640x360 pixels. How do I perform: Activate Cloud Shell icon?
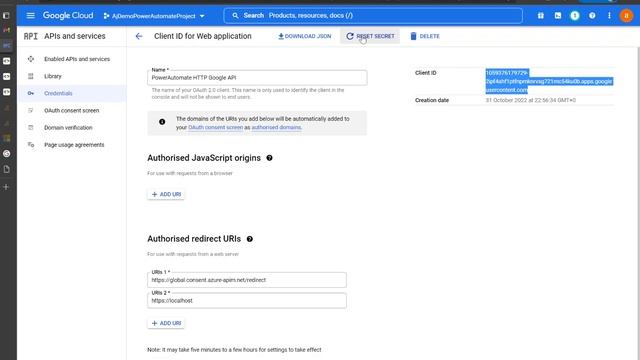[x=558, y=16]
